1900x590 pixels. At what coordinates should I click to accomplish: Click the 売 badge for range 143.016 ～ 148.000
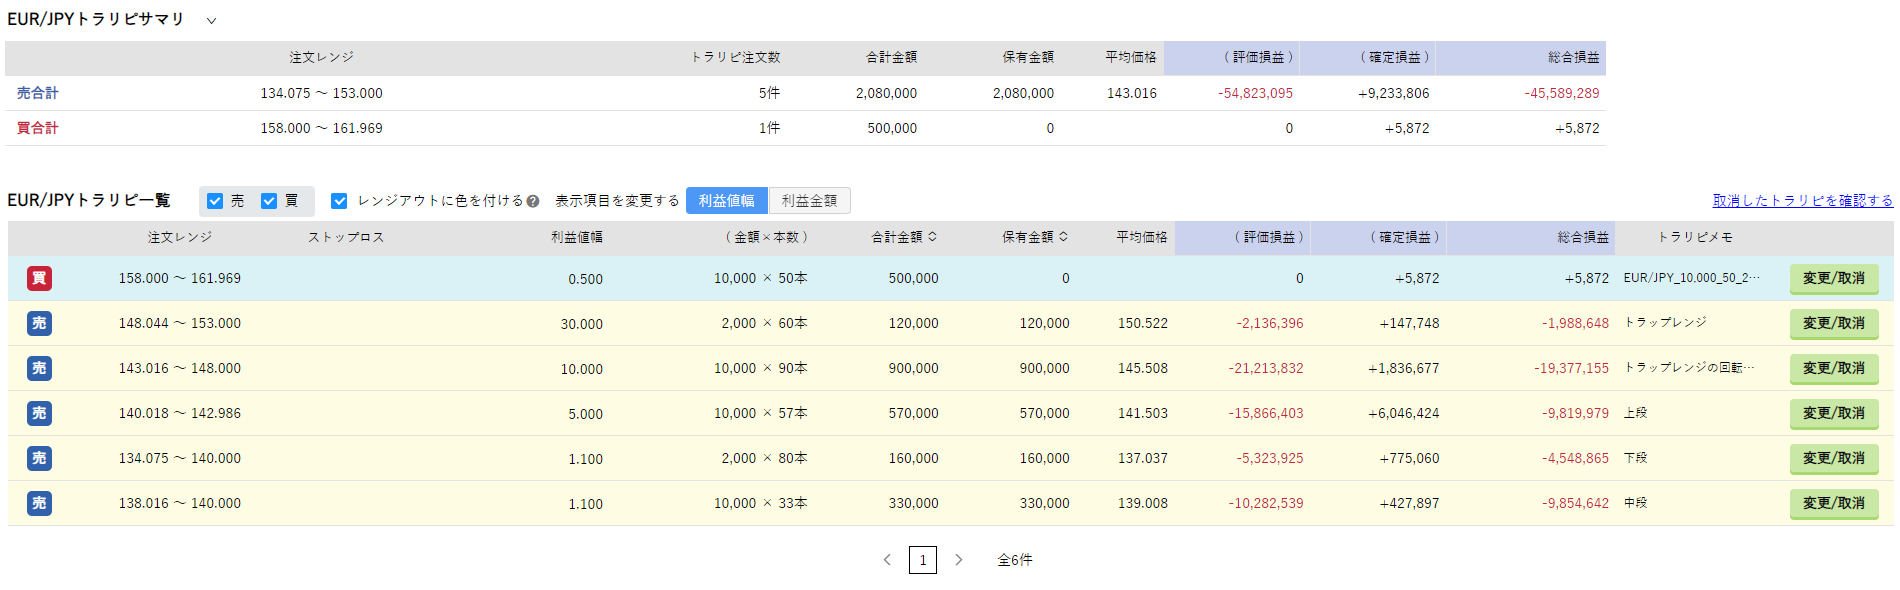pyautogui.click(x=39, y=368)
